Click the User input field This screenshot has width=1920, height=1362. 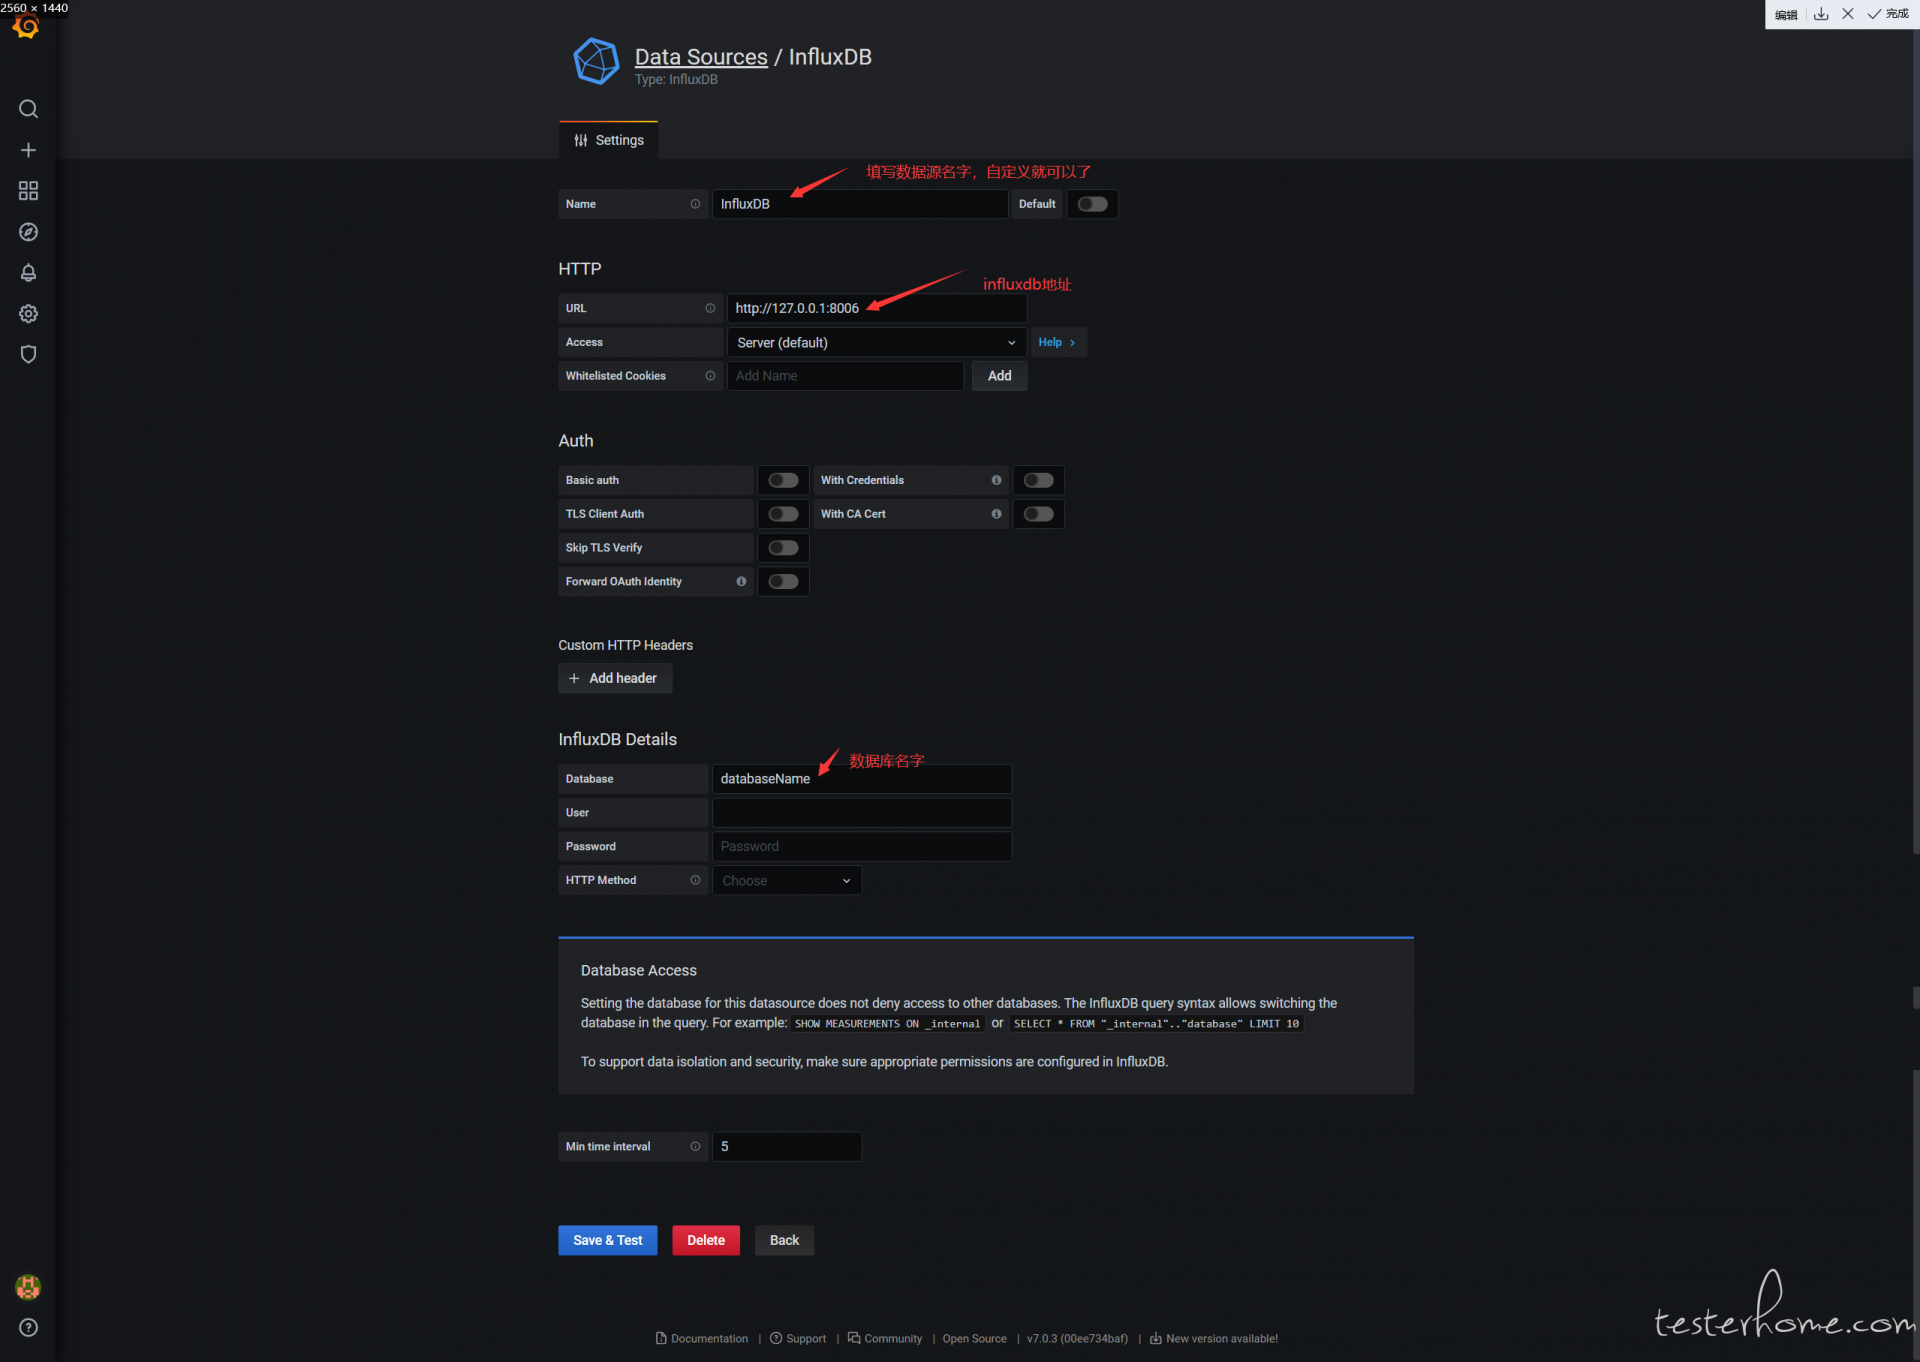862,813
